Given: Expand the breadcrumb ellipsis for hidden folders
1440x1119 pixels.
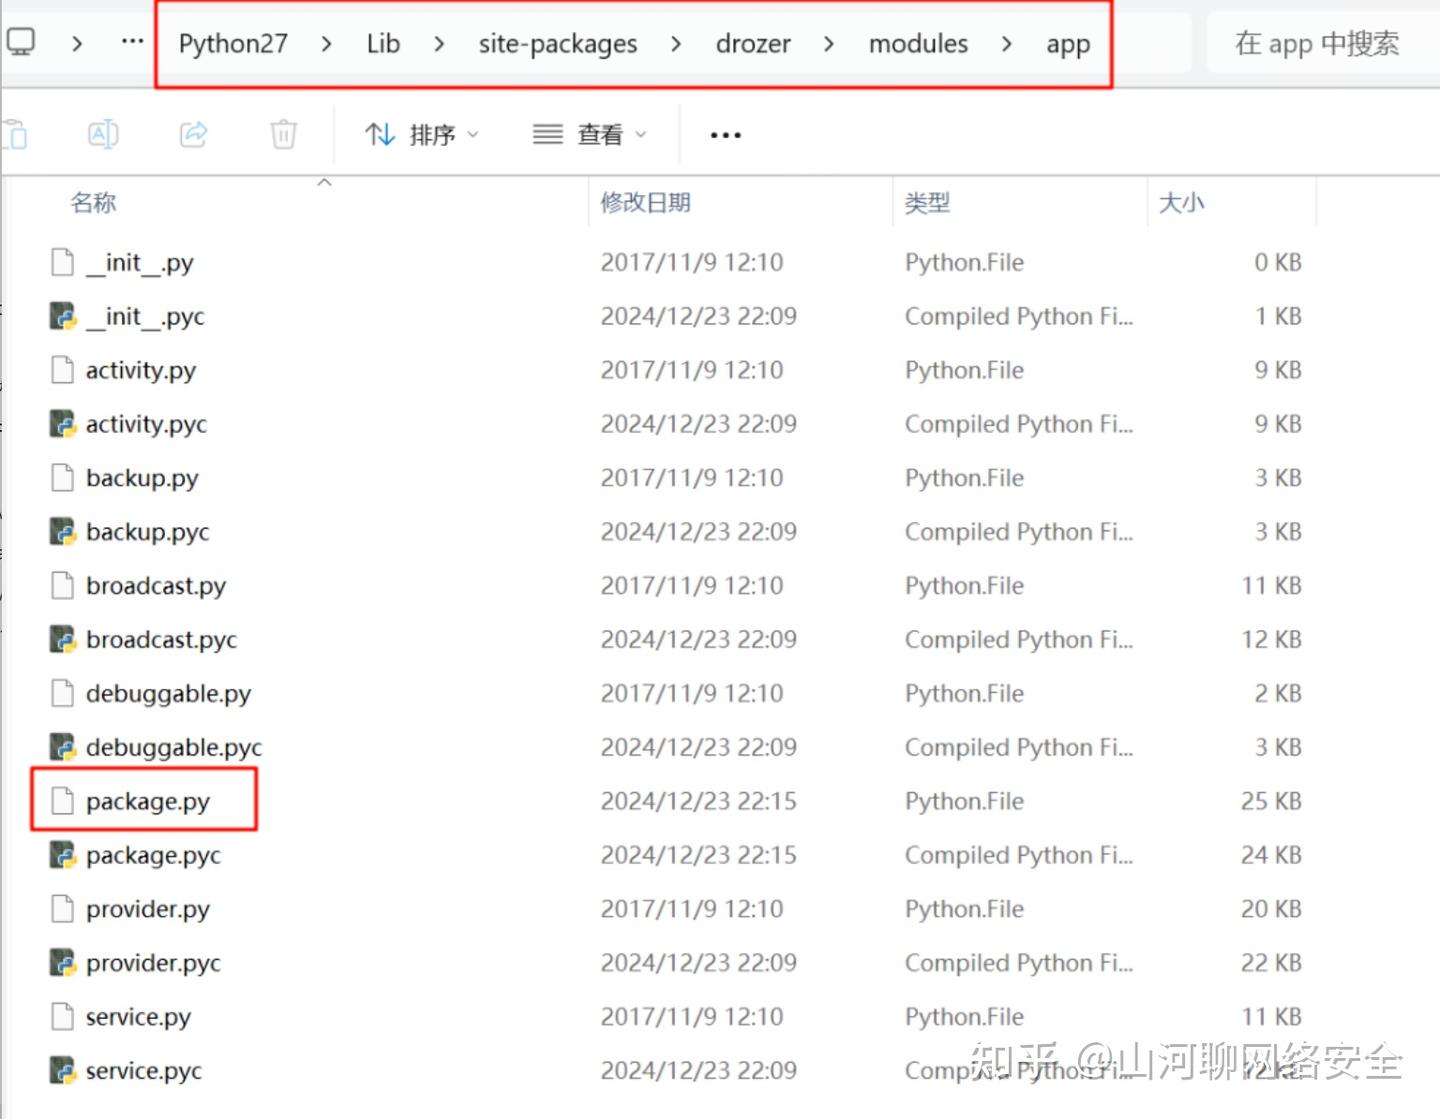Looking at the screenshot, I should click(132, 42).
